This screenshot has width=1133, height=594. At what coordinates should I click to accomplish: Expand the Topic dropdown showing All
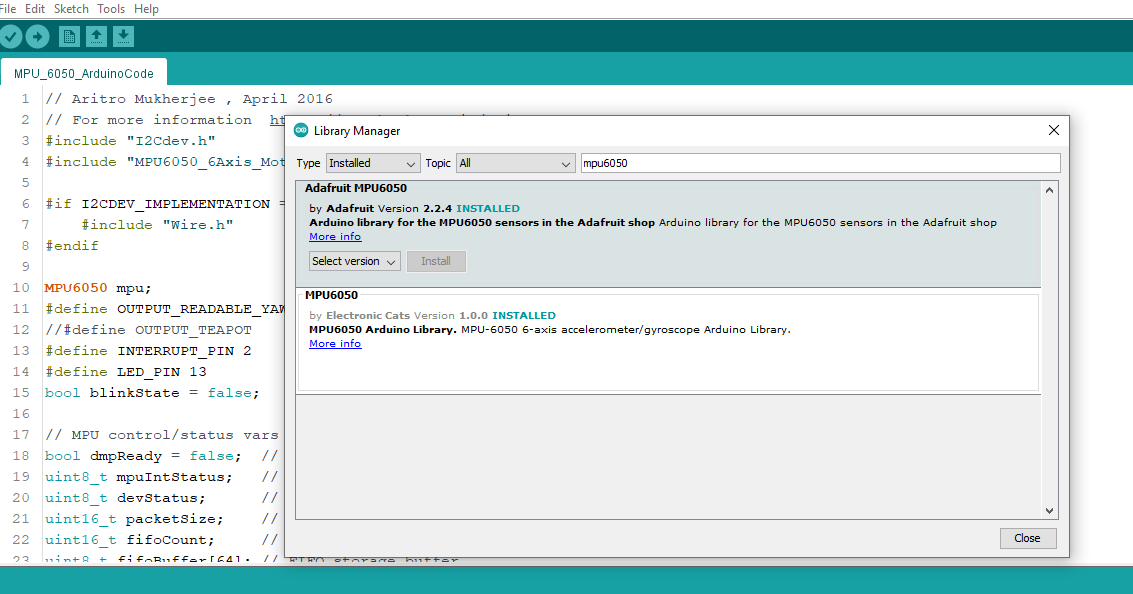pyautogui.click(x=516, y=163)
